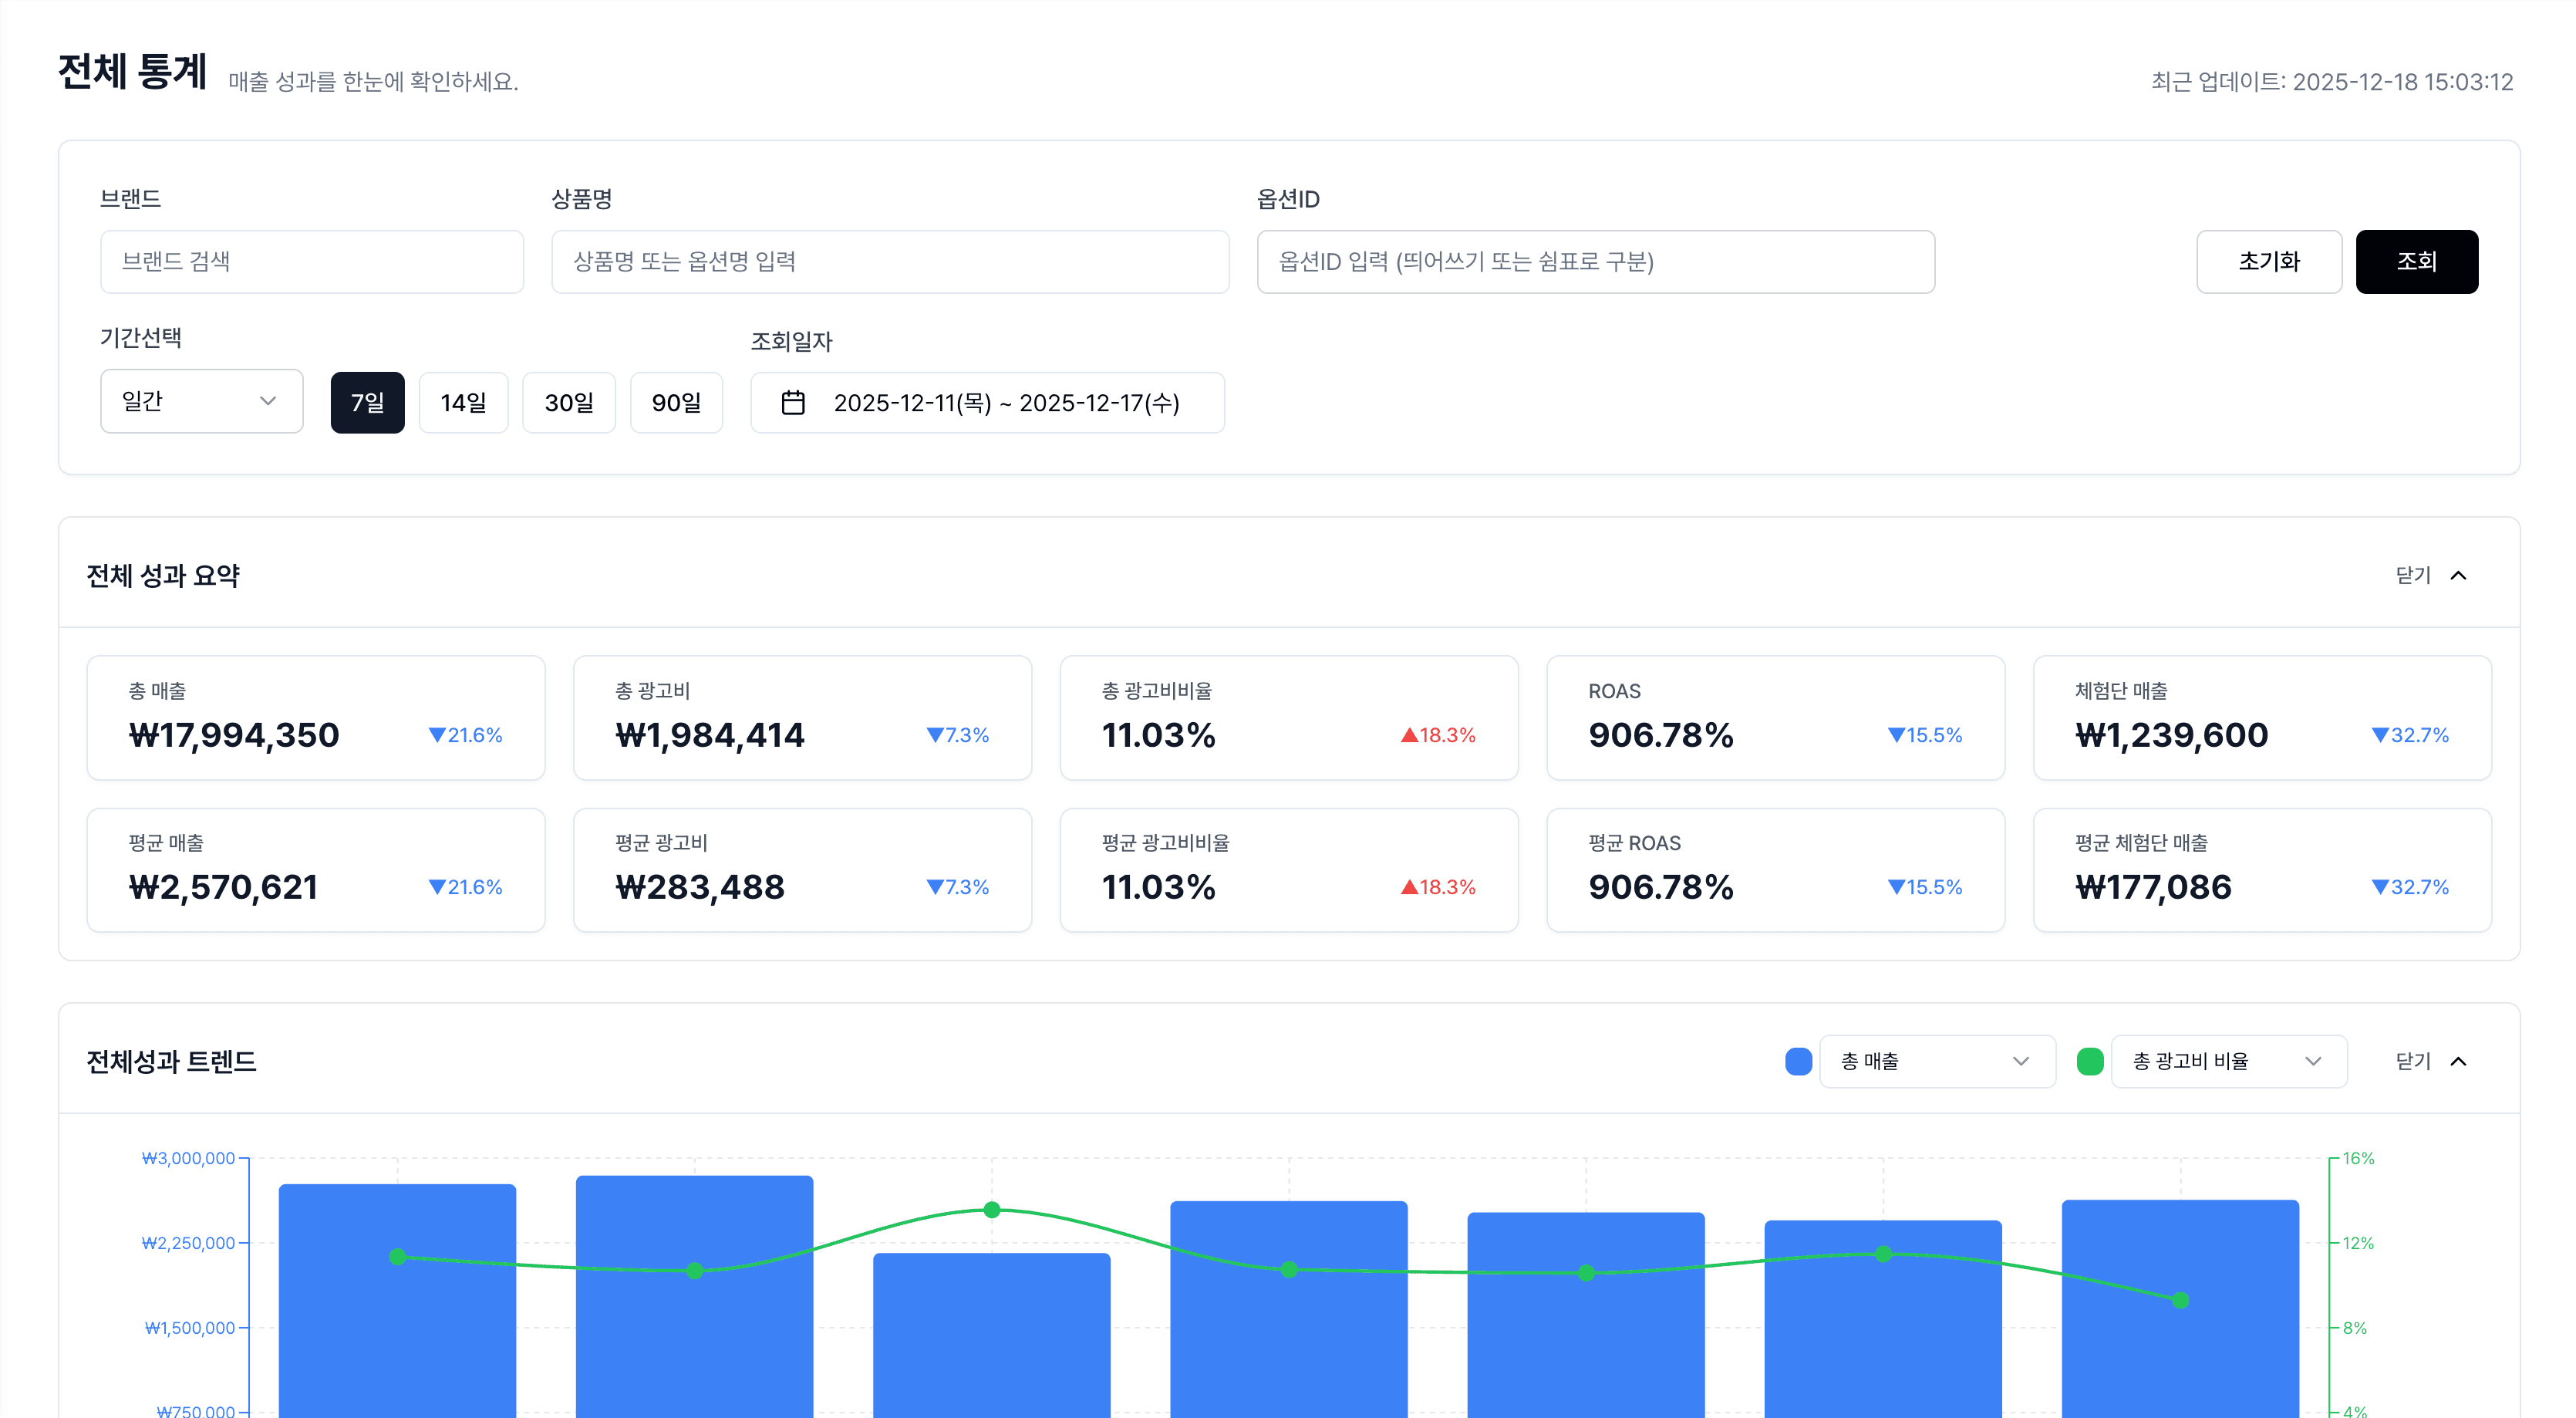
Task: Click the red up triangle in 총 광고비비율 card
Action: [1409, 735]
